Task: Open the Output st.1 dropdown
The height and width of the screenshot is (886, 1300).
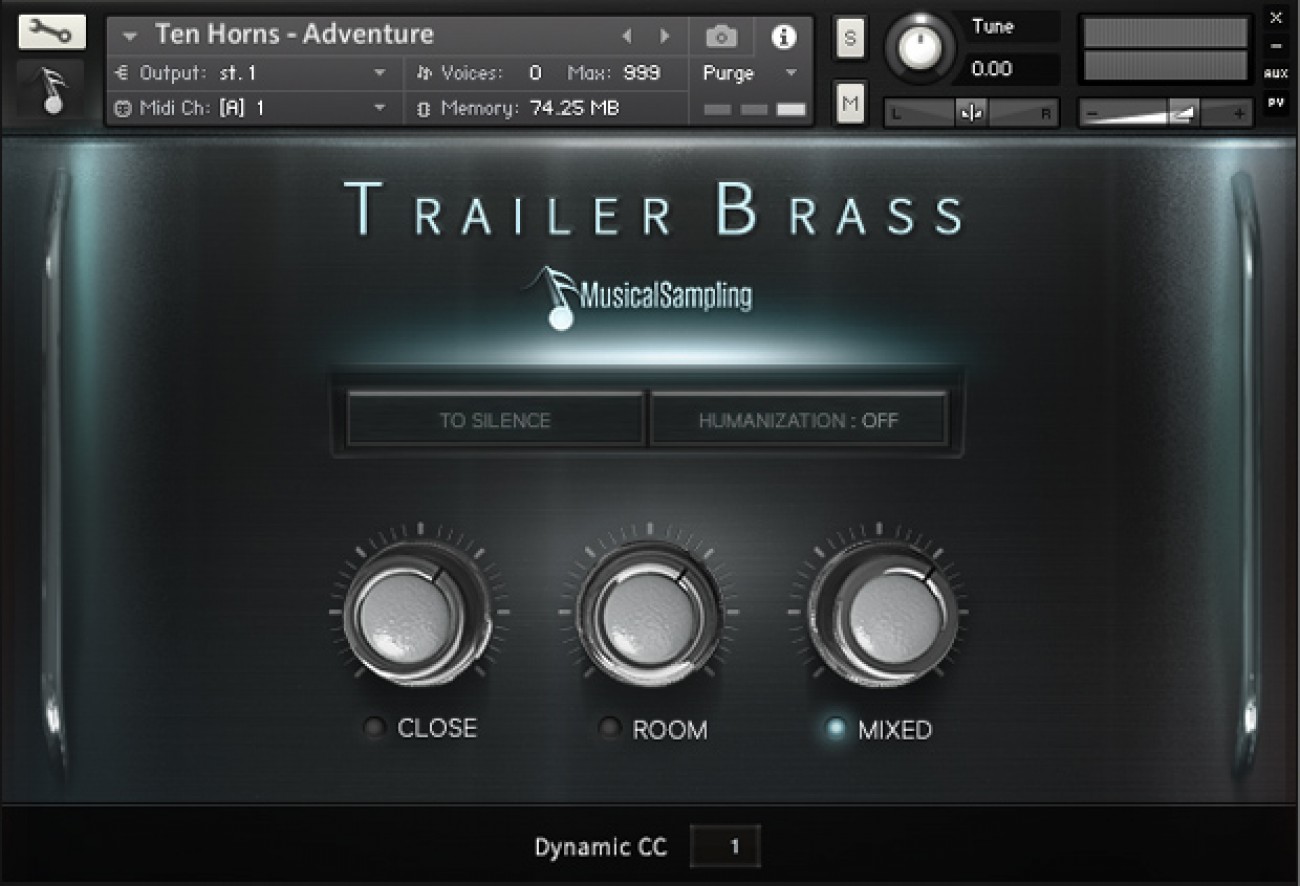Action: [x=383, y=73]
